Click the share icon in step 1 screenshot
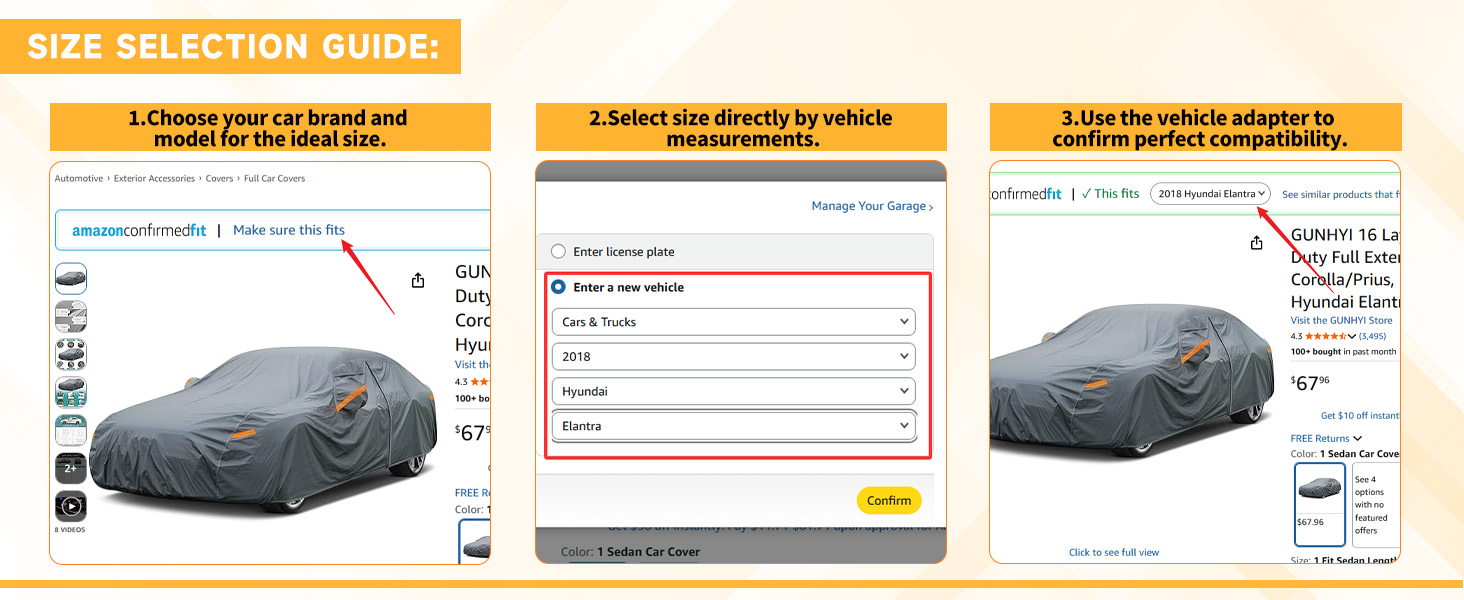Viewport: 1464px width, 600px height. (x=418, y=281)
